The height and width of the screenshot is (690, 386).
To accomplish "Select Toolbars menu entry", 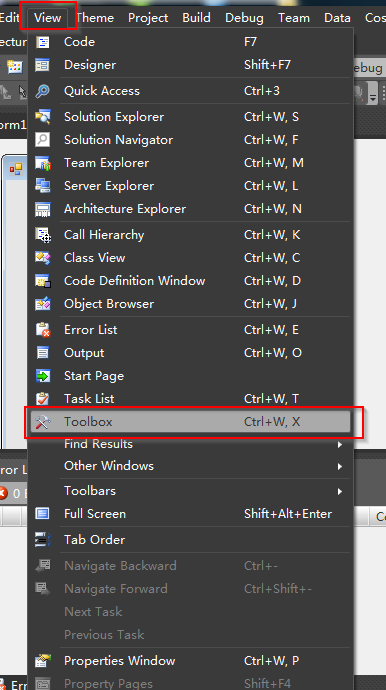I will (191, 491).
